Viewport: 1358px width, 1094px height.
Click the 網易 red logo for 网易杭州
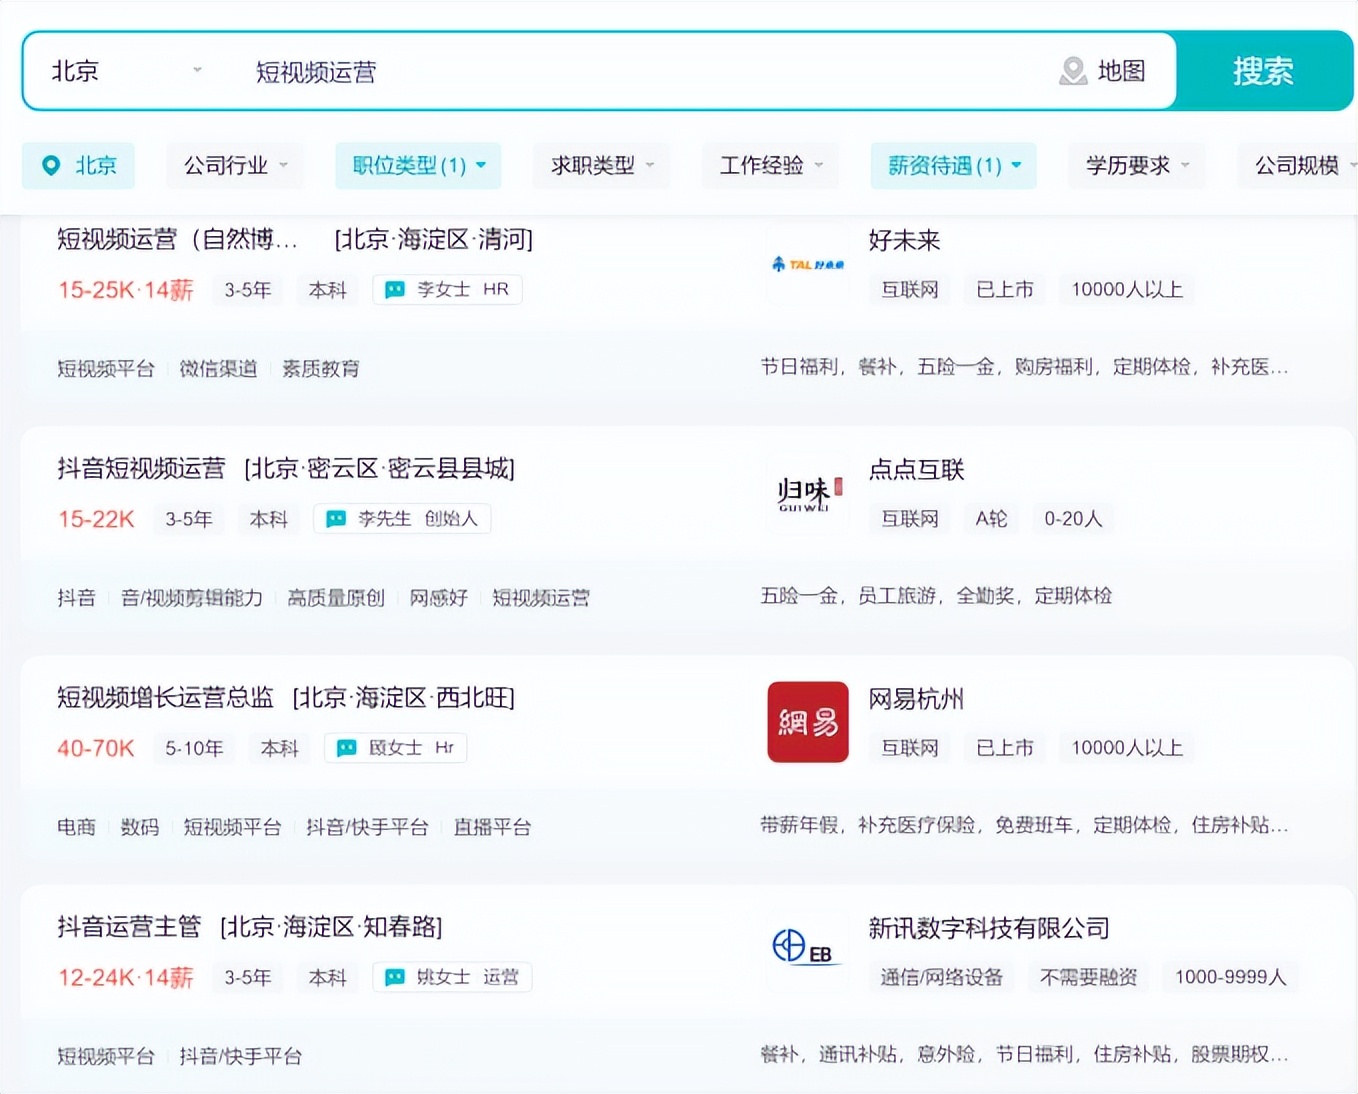tap(807, 722)
